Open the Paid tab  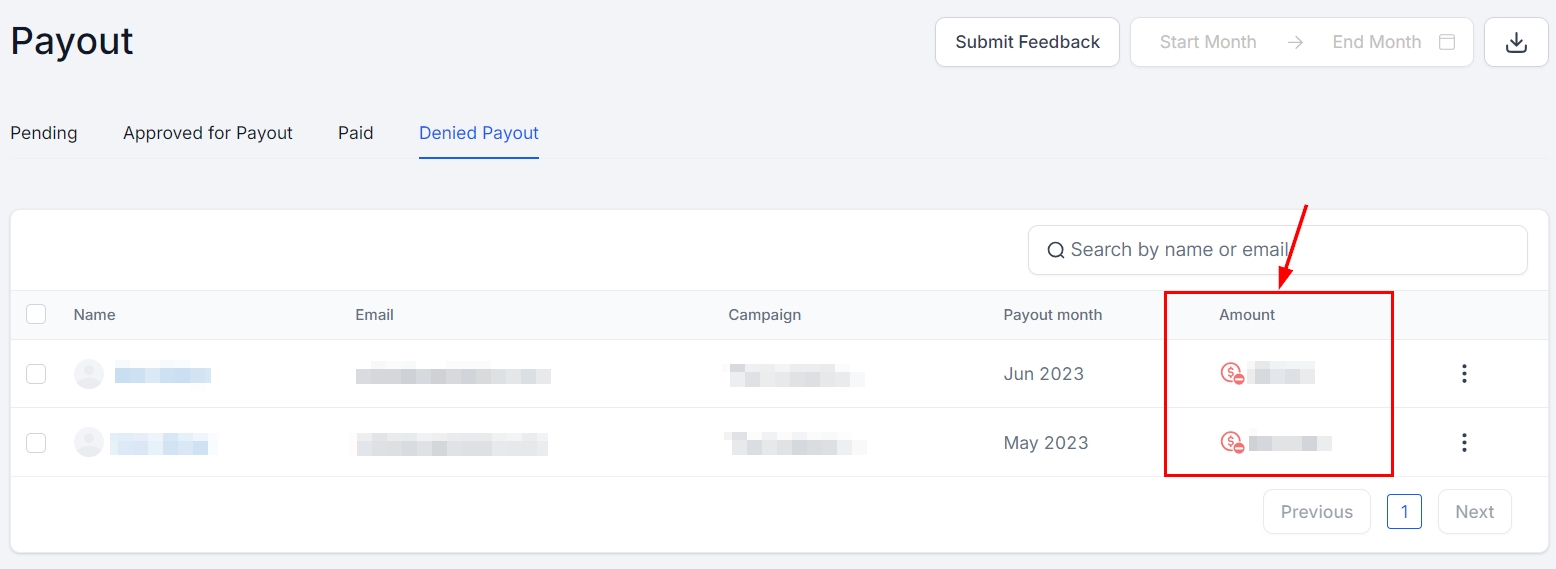pos(356,133)
